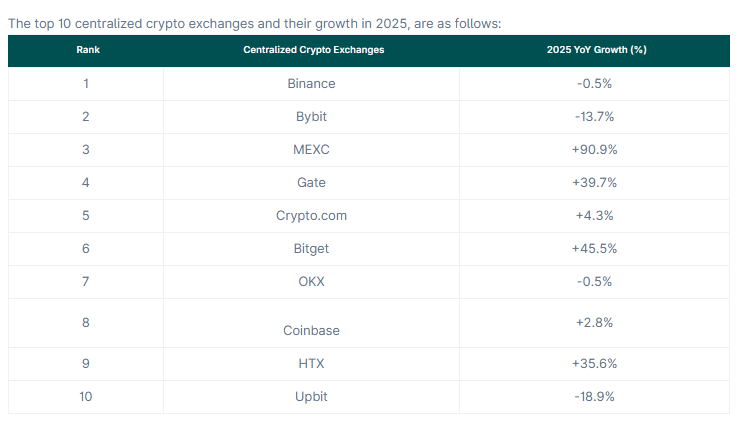Click the -18.9% growth value

tap(595, 397)
